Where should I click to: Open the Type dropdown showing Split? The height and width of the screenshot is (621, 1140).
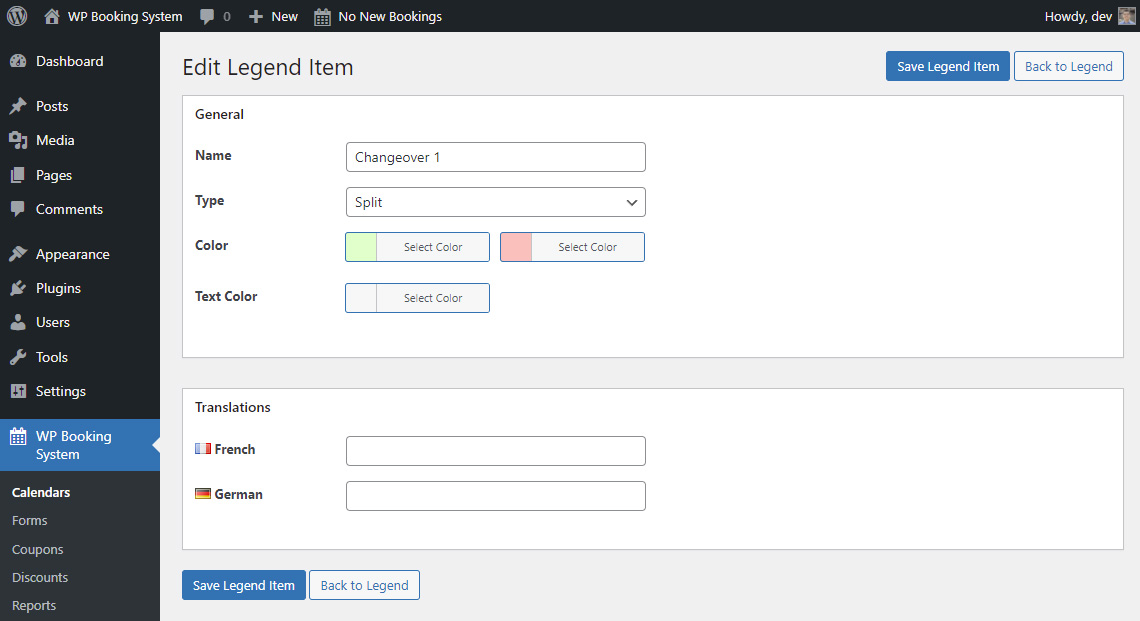tap(496, 202)
